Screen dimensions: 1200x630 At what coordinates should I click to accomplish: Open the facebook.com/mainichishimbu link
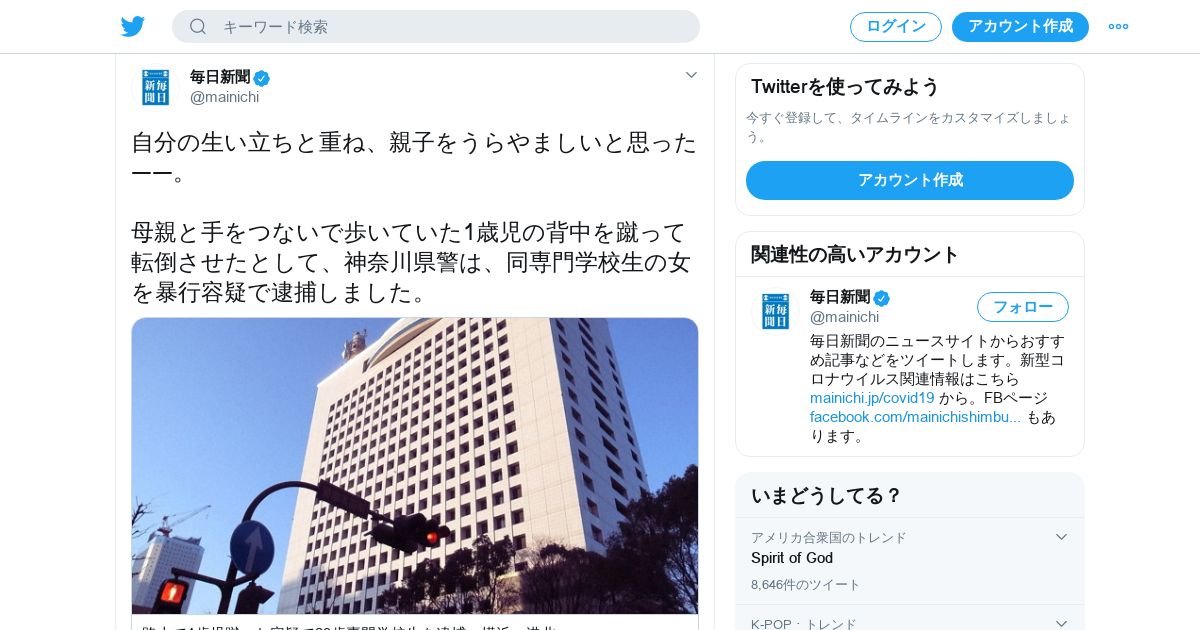tap(915, 417)
